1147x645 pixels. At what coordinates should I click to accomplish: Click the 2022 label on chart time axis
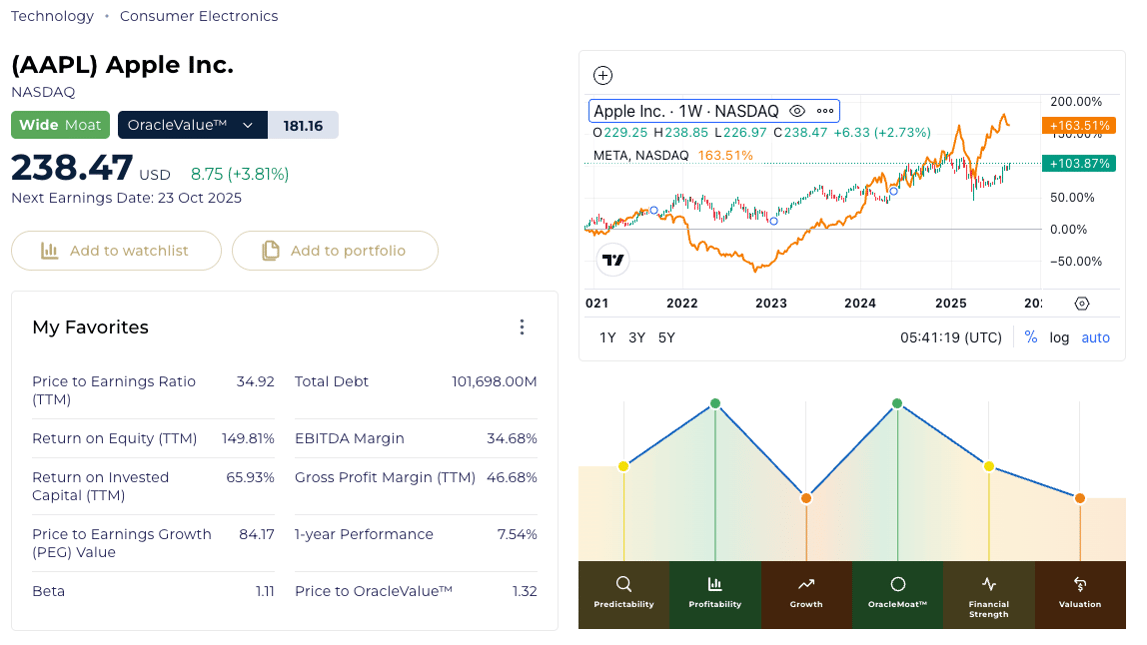[682, 303]
